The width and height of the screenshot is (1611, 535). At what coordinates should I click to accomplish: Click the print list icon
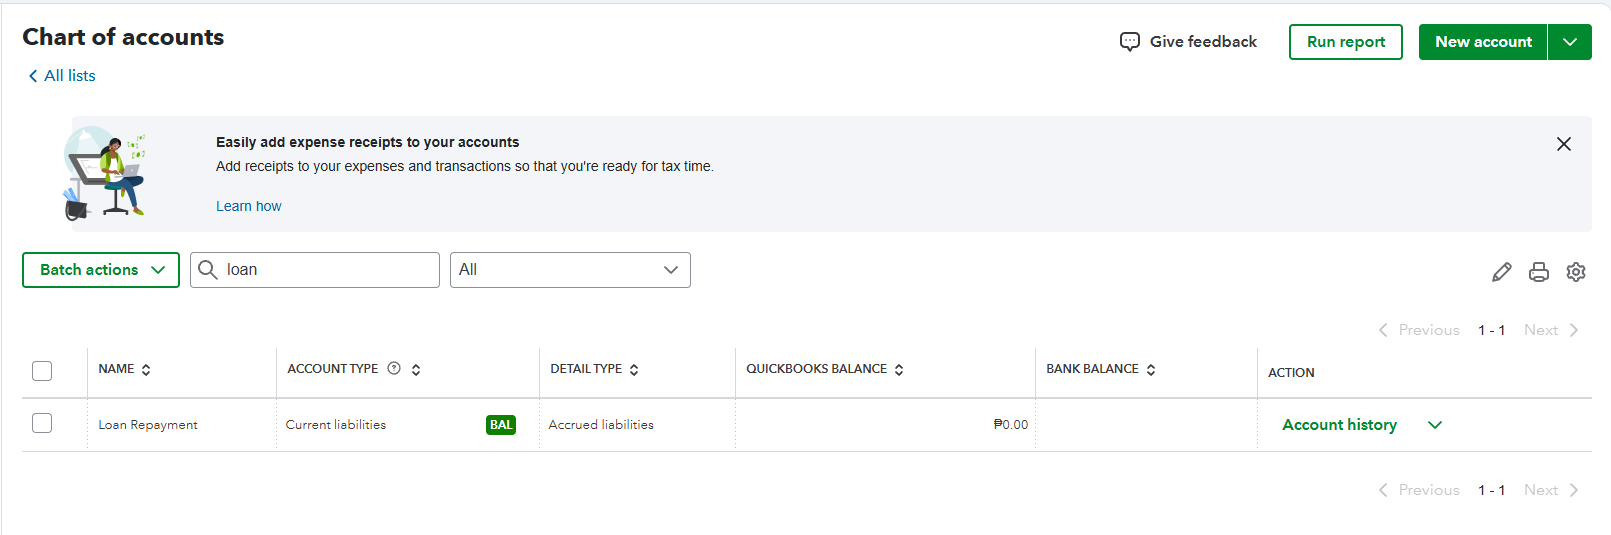tap(1539, 272)
